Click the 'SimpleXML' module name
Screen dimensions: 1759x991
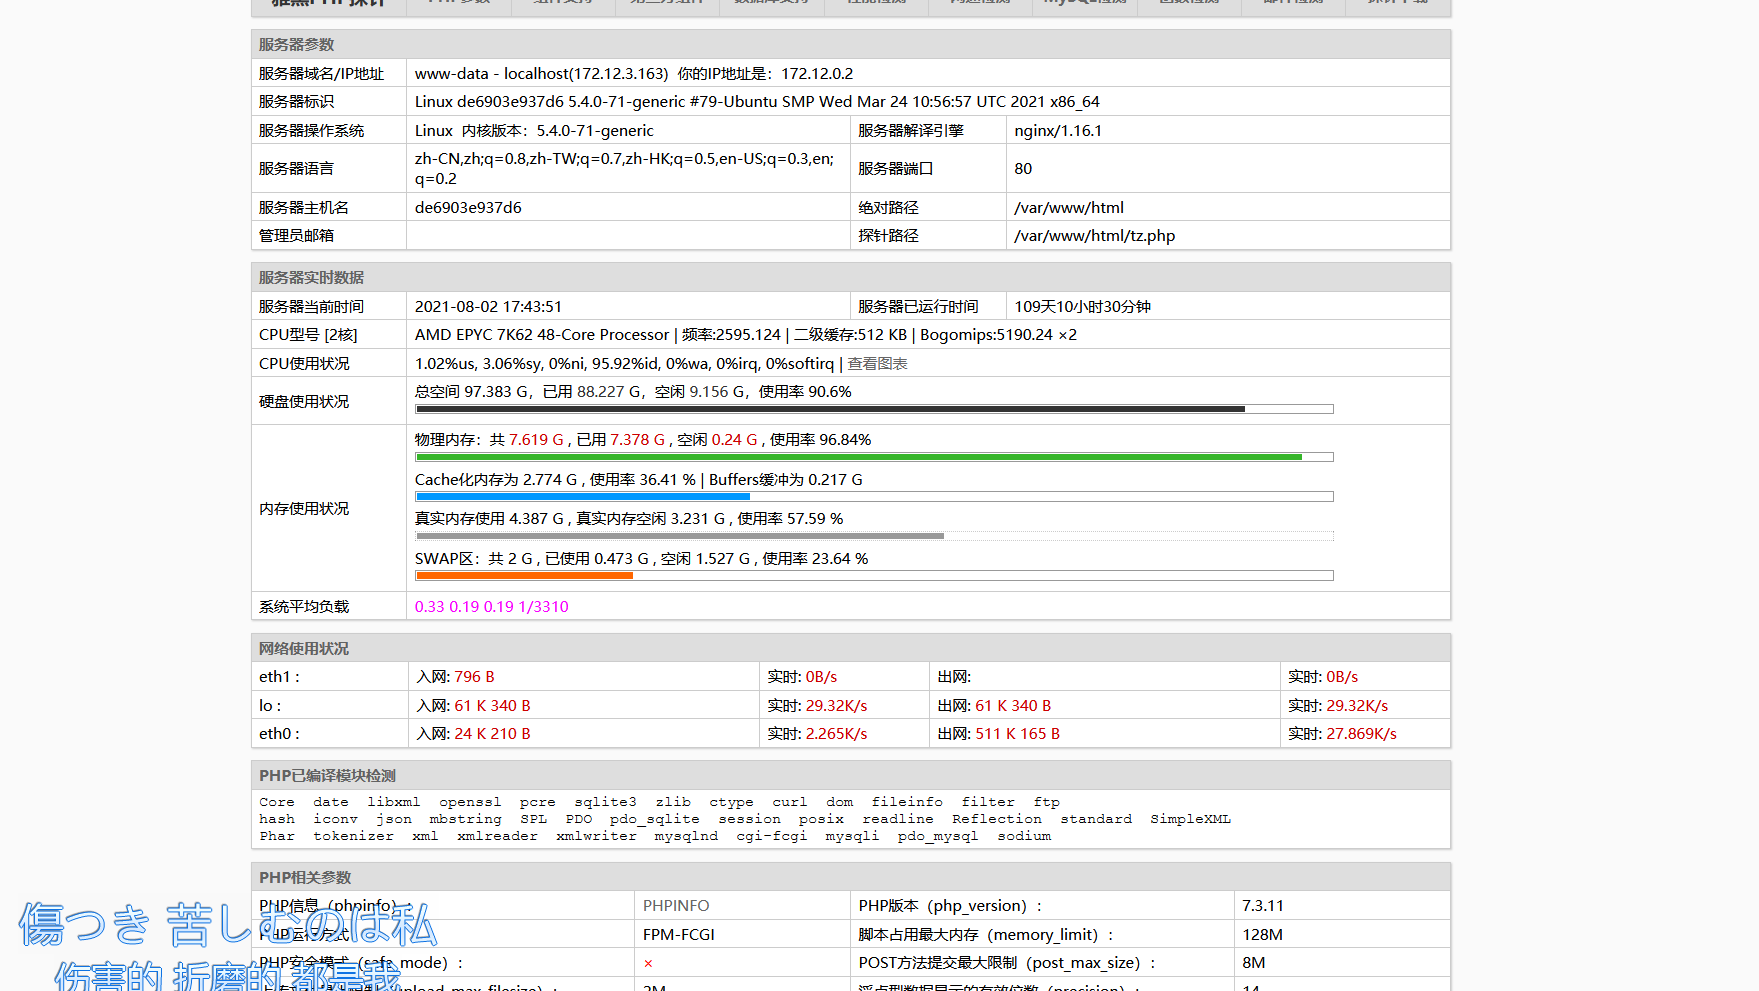[1191, 819]
